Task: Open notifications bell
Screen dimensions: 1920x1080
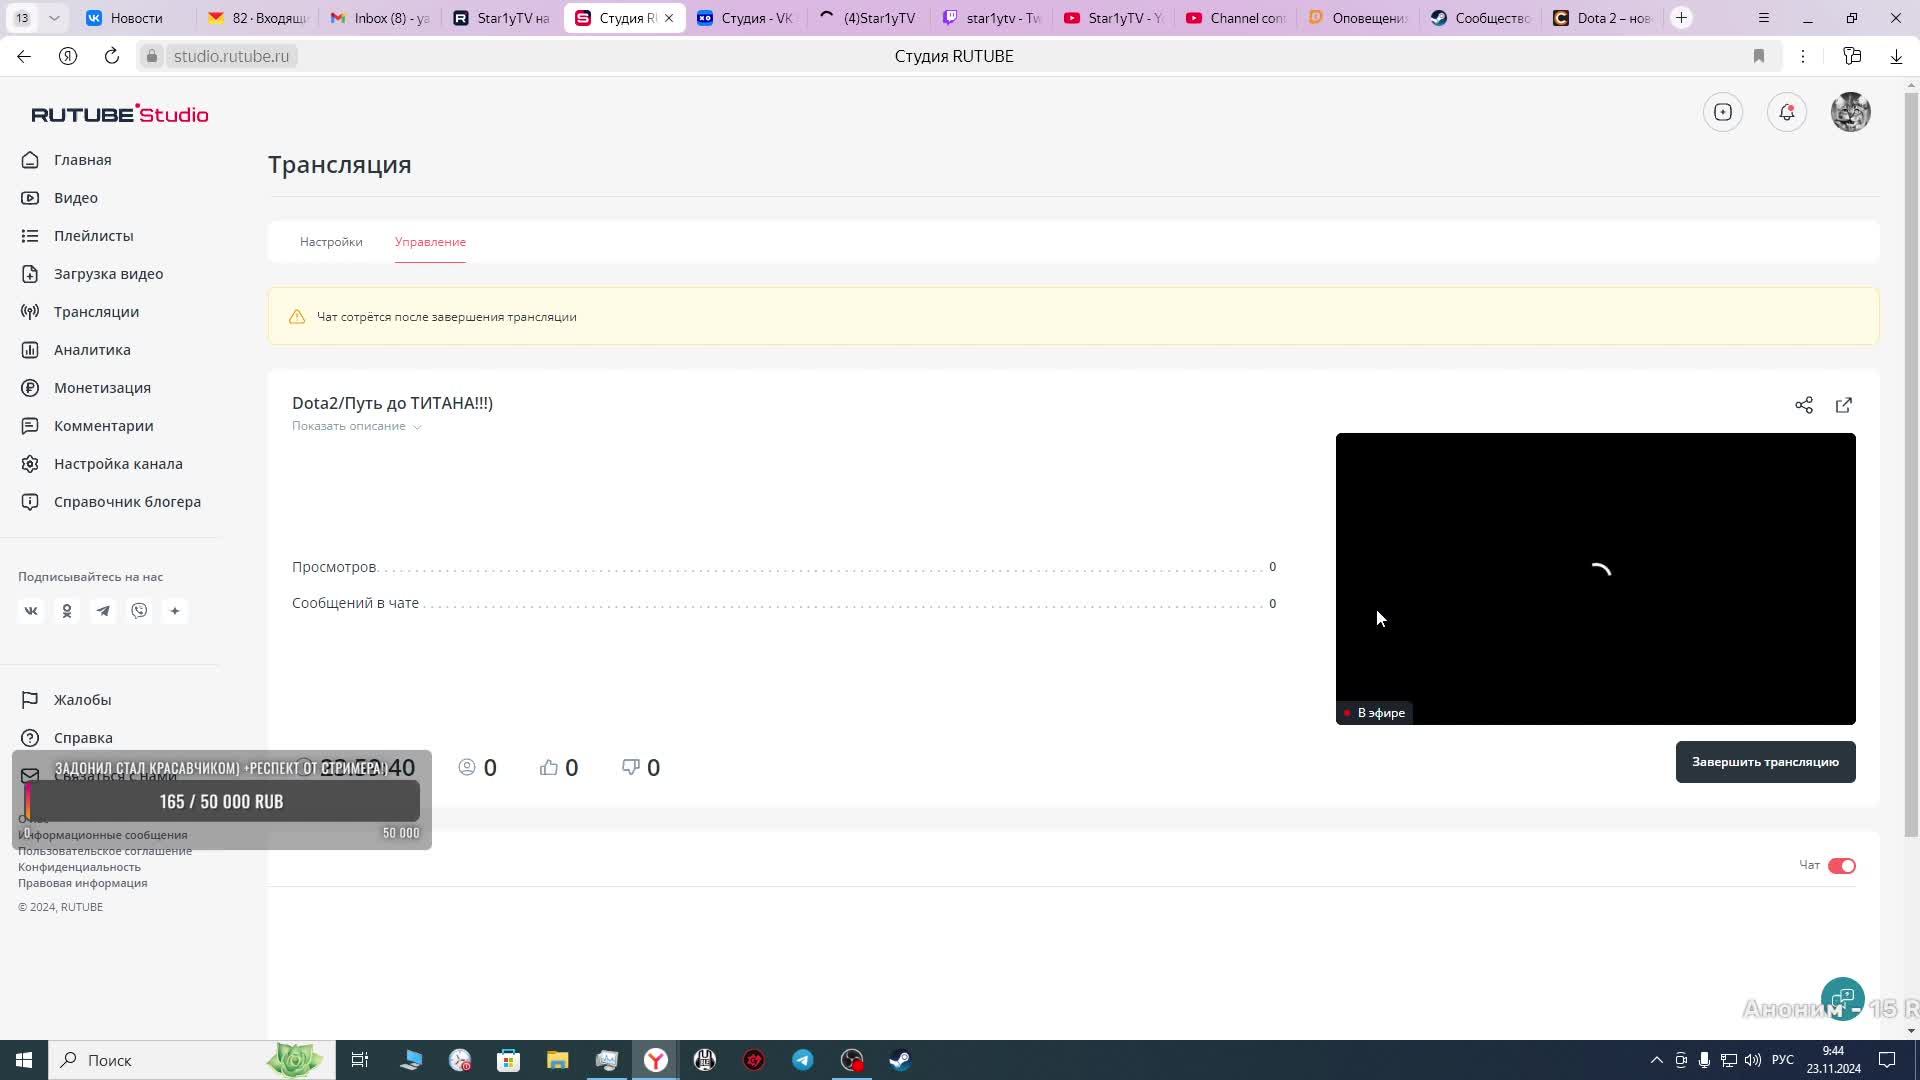Action: [x=1787, y=112]
